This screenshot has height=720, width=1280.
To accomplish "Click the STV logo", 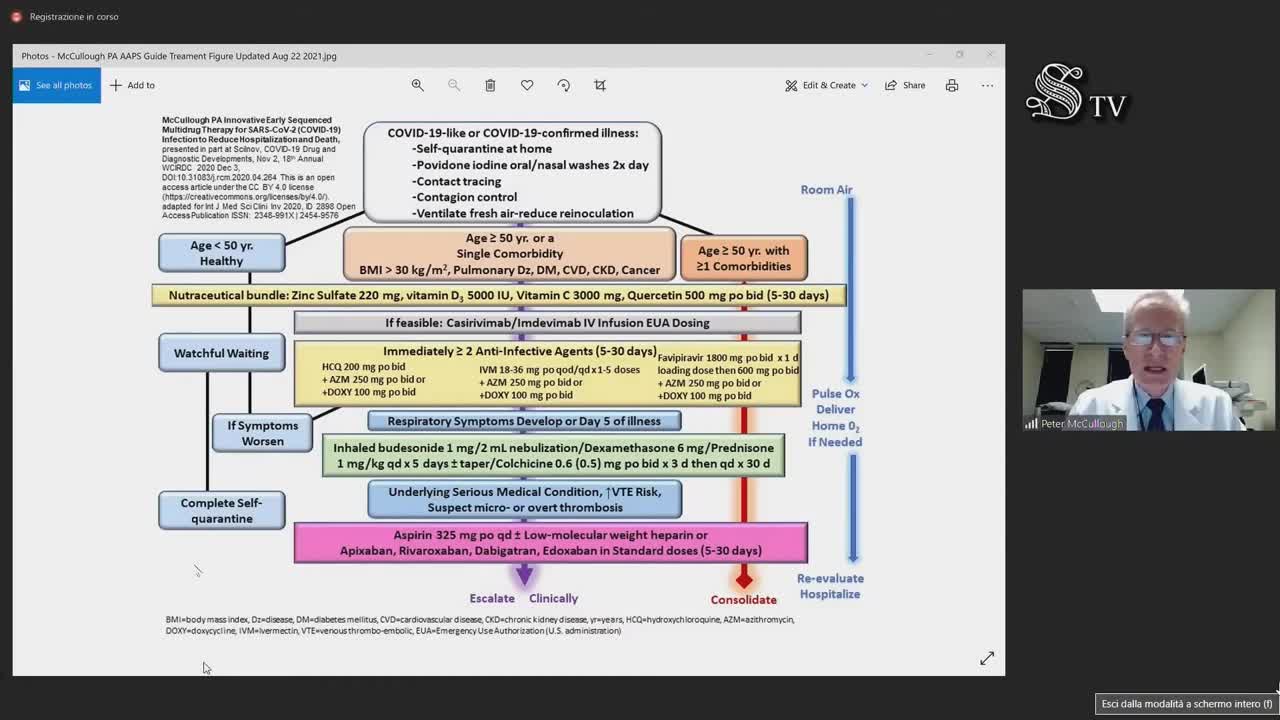I will tap(1077, 94).
